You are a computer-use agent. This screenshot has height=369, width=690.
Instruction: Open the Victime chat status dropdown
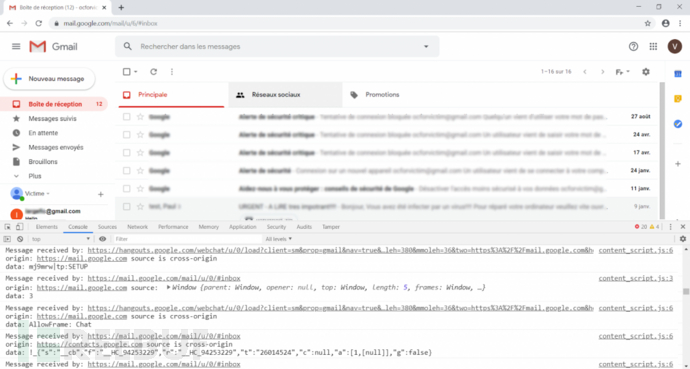click(x=37, y=194)
